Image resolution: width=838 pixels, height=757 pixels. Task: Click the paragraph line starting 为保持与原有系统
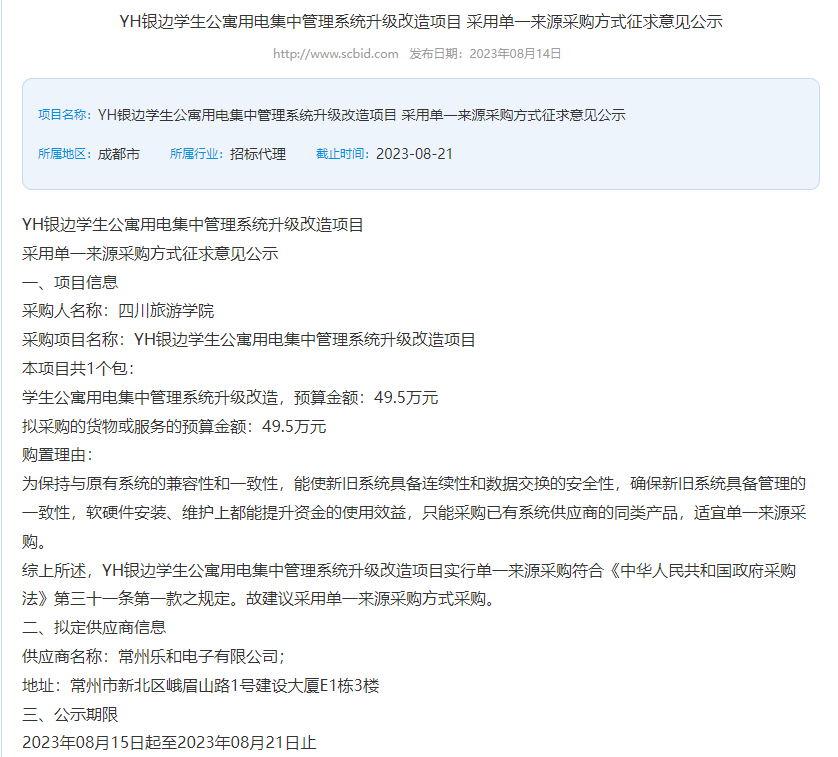[414, 484]
